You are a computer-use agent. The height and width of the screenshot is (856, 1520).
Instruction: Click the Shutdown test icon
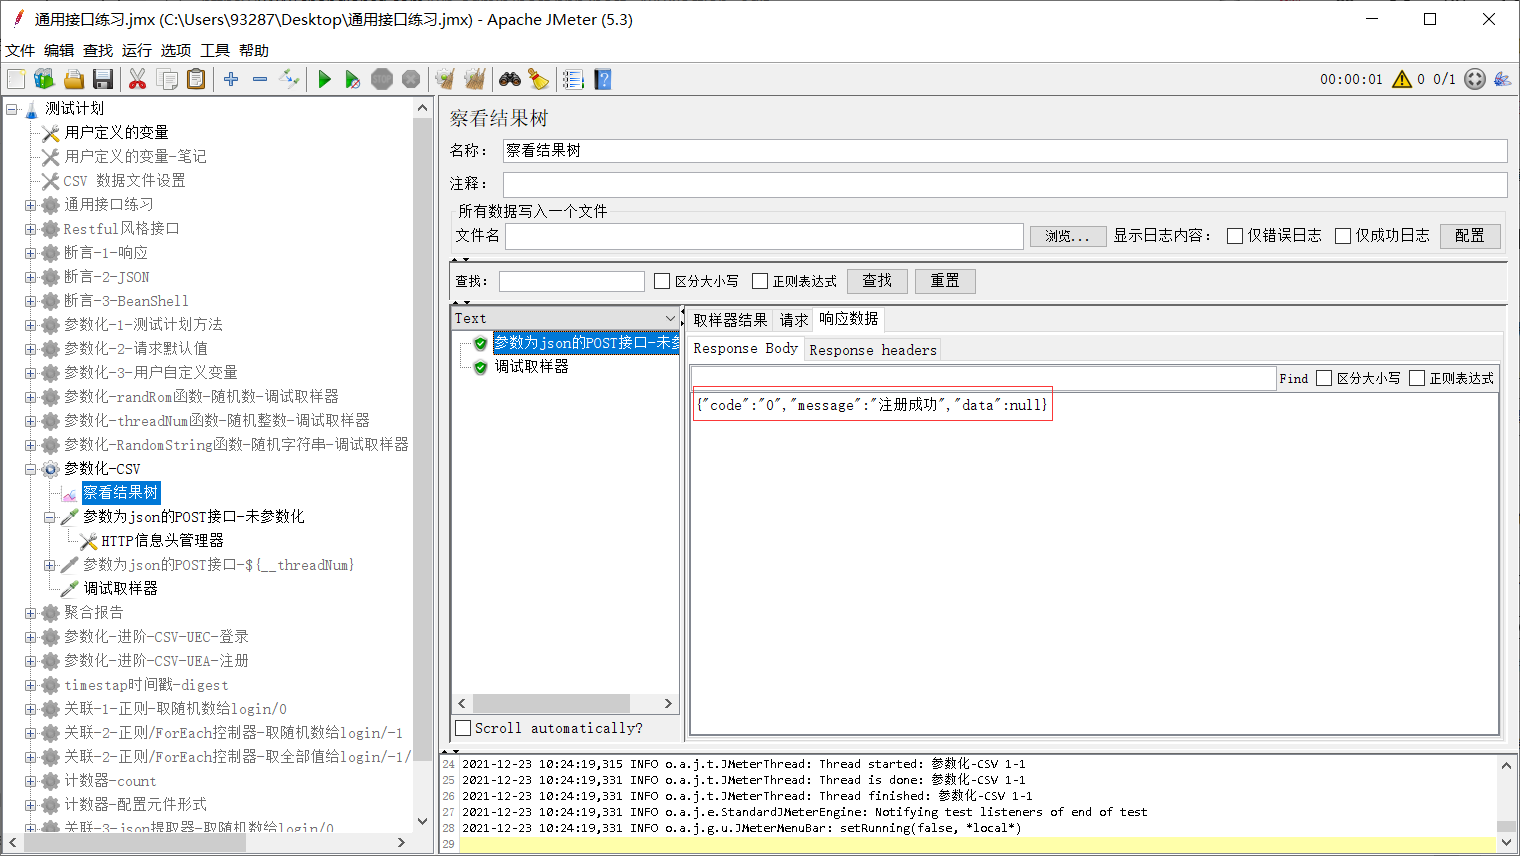411,79
